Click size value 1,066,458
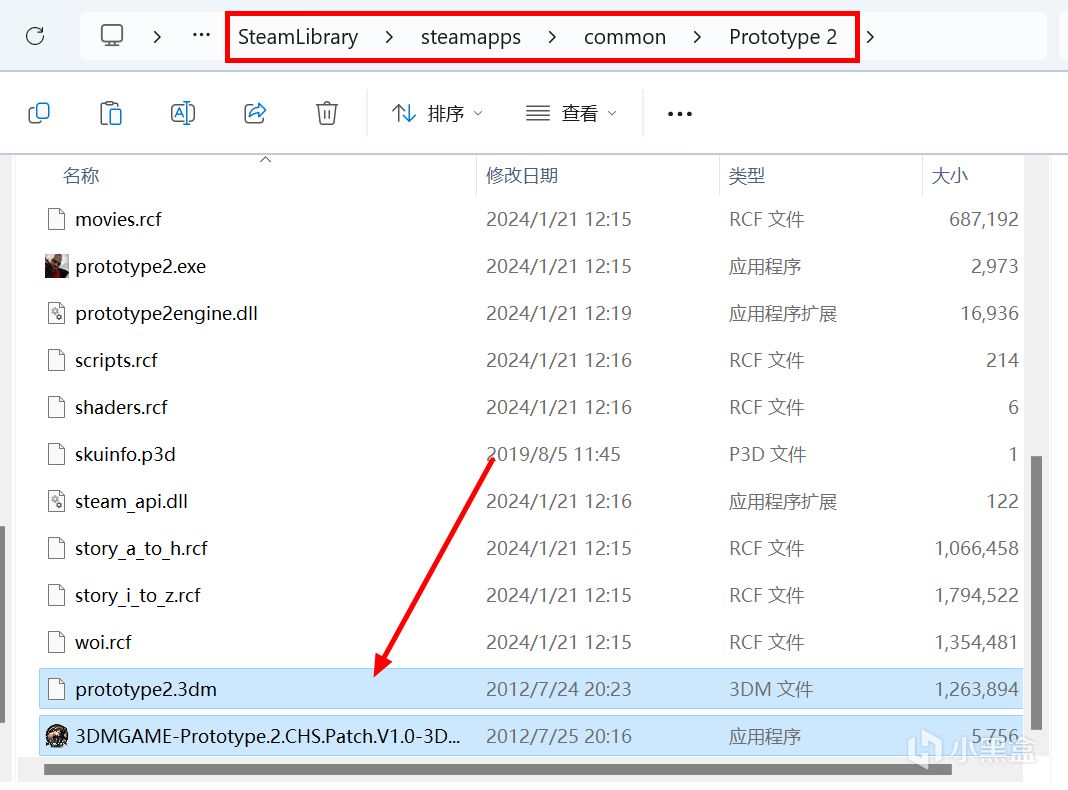The height and width of the screenshot is (790, 1068). point(977,548)
